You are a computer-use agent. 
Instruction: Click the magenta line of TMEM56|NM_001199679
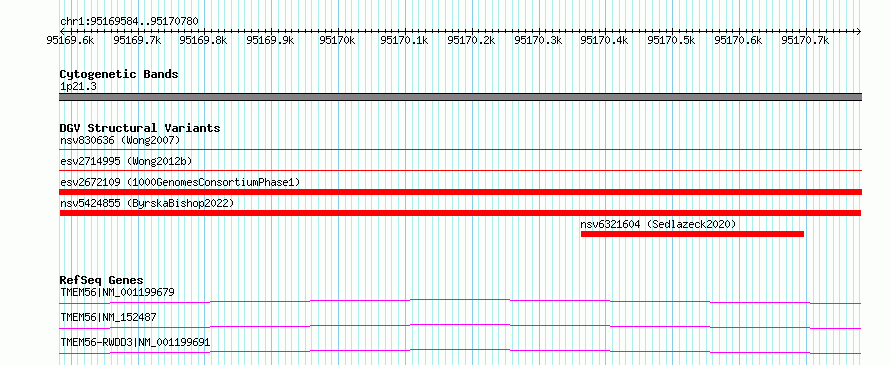[460, 301]
